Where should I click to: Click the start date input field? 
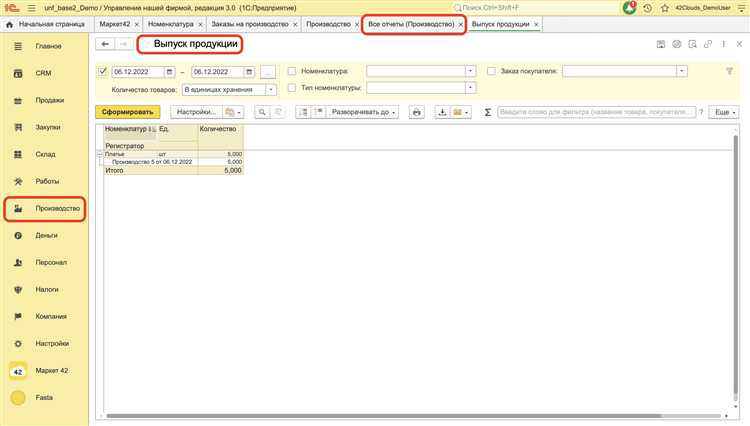138,72
